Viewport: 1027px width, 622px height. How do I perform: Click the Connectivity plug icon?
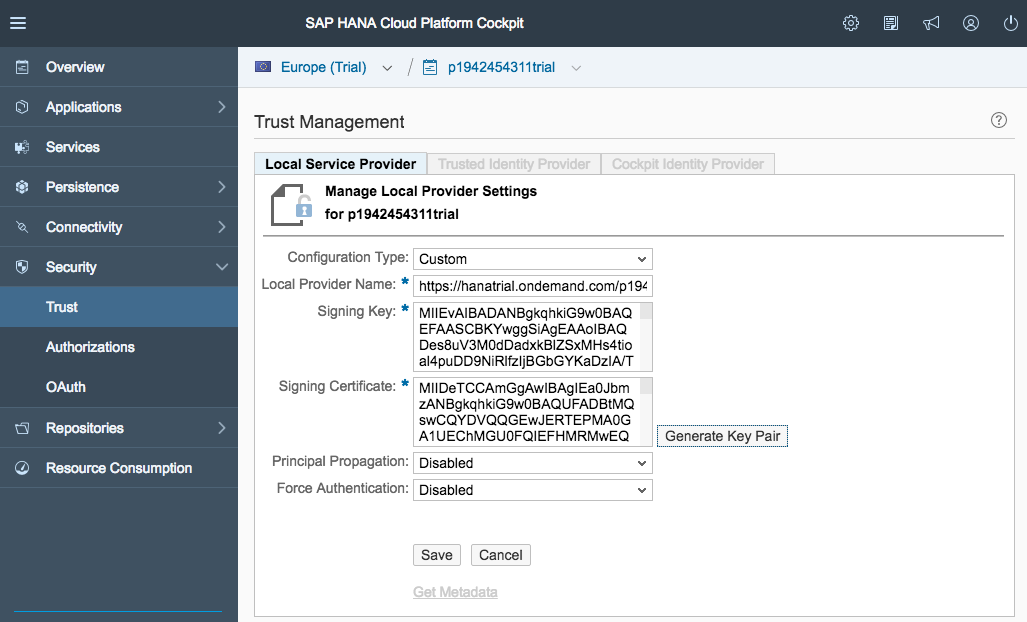coord(22,227)
